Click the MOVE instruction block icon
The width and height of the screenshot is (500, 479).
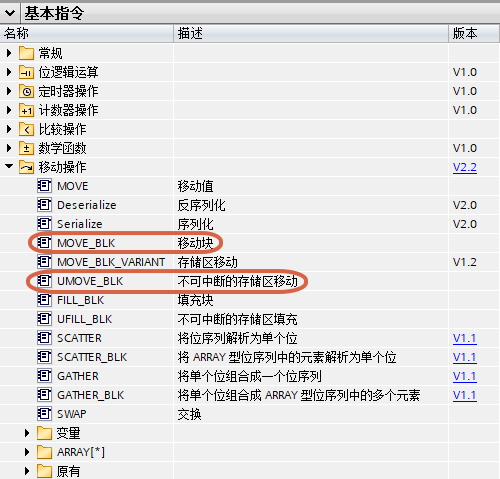click(44, 186)
